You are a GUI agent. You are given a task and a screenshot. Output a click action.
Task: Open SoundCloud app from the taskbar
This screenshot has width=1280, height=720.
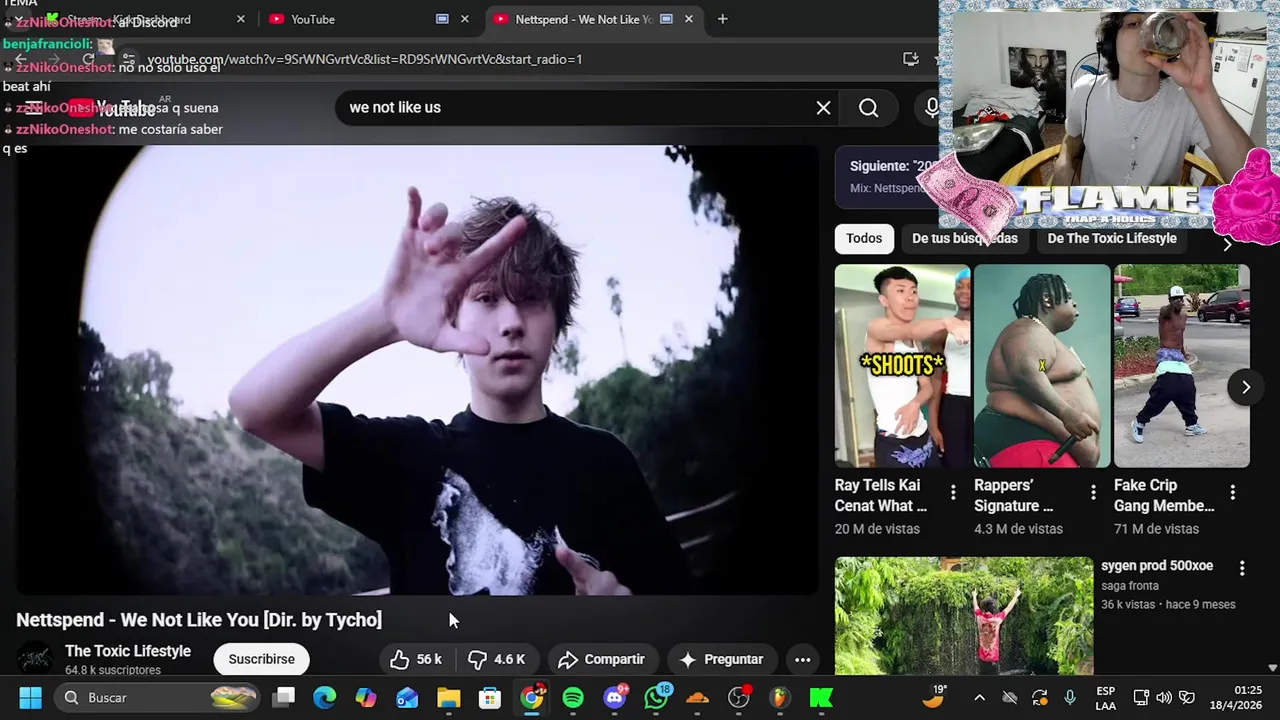pos(697,697)
